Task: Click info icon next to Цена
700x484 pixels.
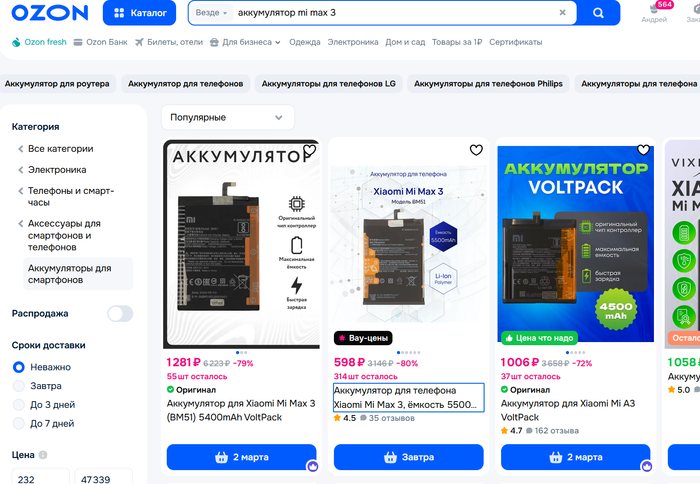Action: coord(43,455)
